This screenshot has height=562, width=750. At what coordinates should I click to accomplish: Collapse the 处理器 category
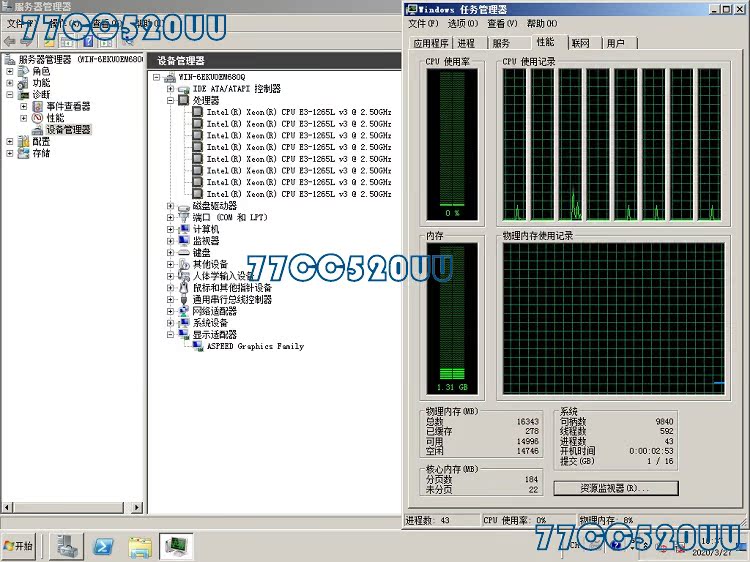click(x=170, y=100)
